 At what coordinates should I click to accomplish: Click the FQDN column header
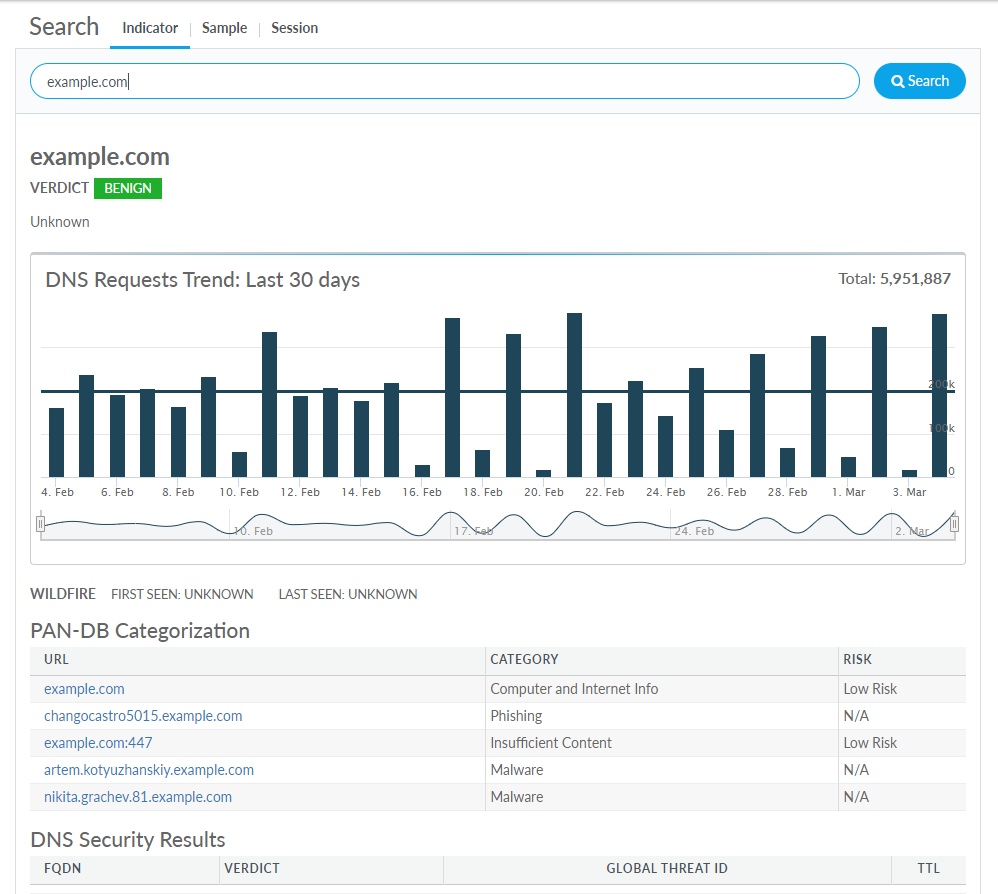tap(62, 868)
